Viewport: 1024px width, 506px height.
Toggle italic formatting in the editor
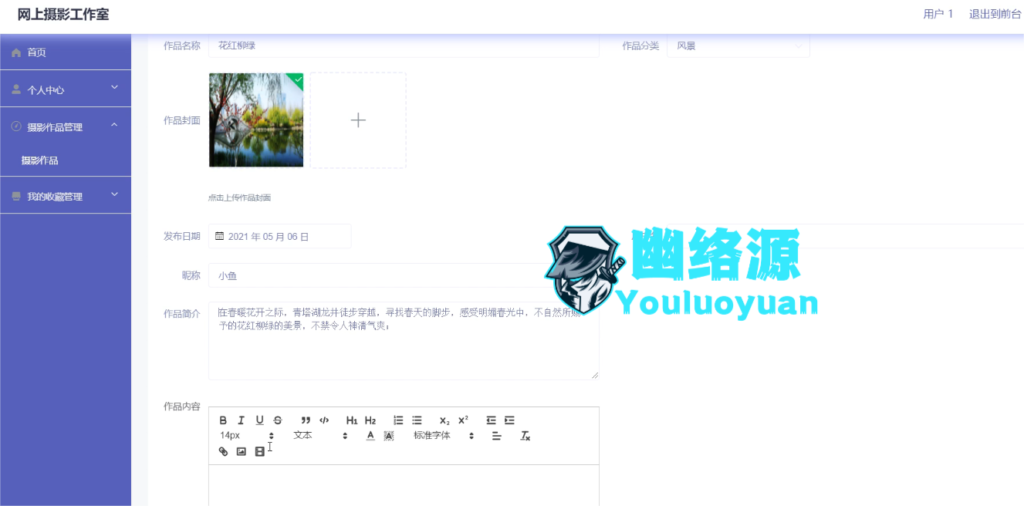pos(241,420)
